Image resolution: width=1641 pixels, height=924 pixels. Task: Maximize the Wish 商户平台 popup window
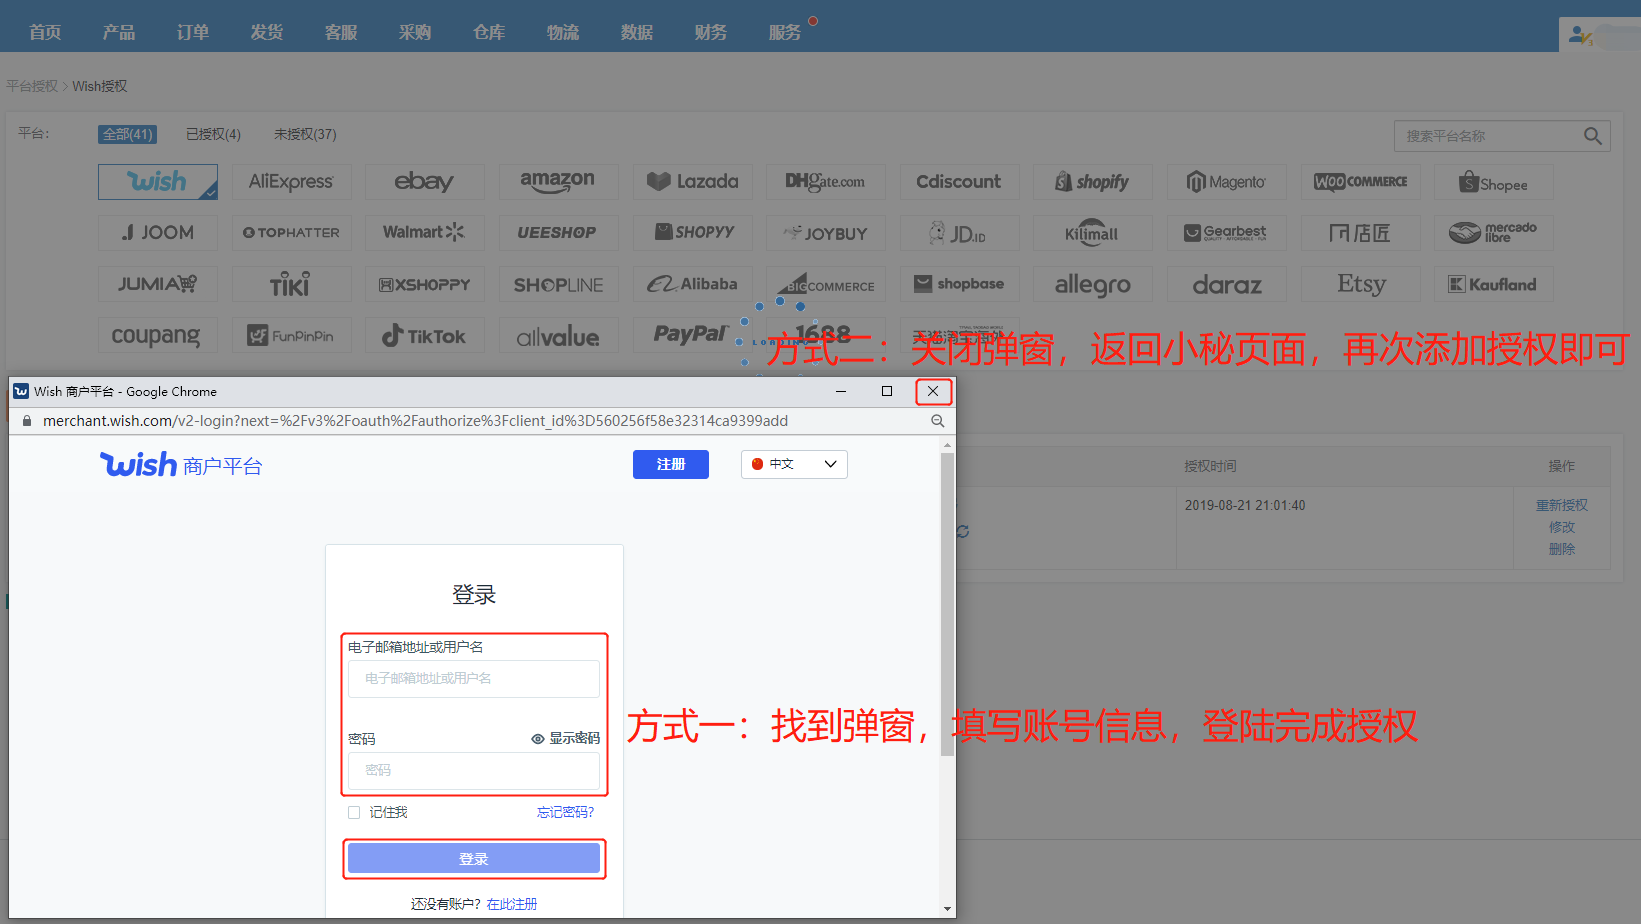(887, 391)
